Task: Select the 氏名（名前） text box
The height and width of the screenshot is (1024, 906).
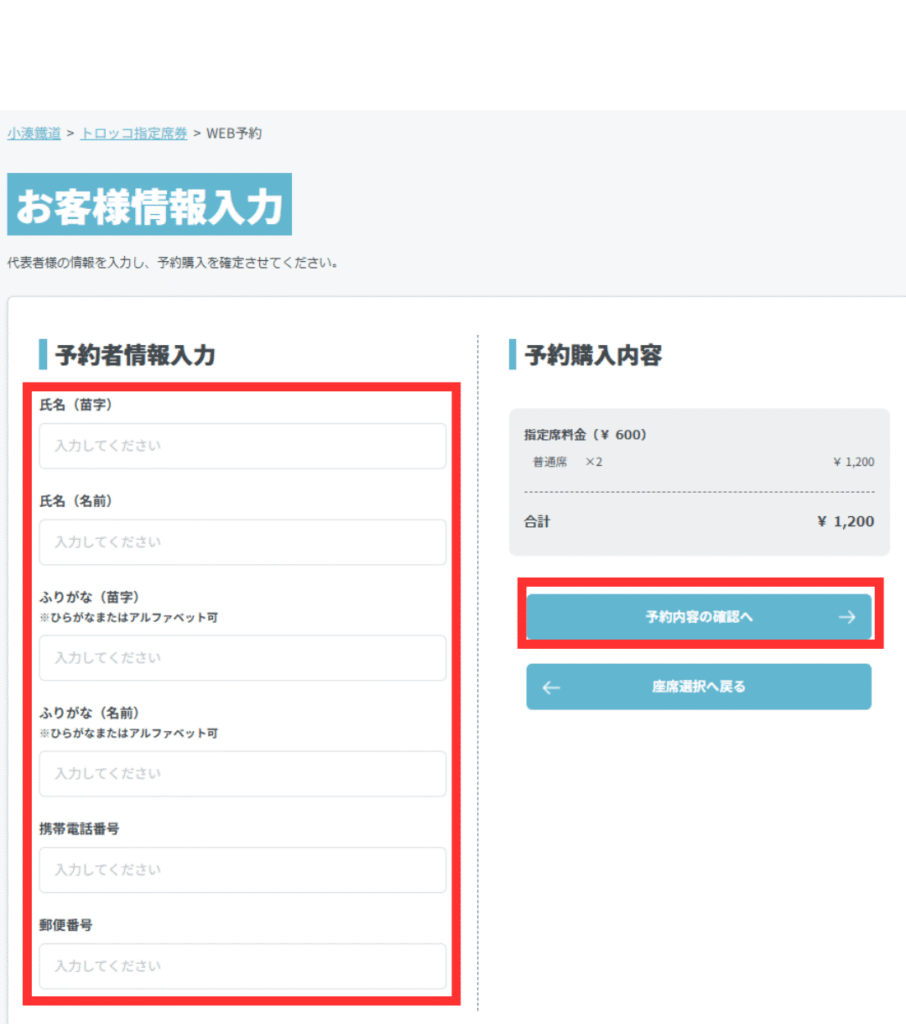Action: 242,542
